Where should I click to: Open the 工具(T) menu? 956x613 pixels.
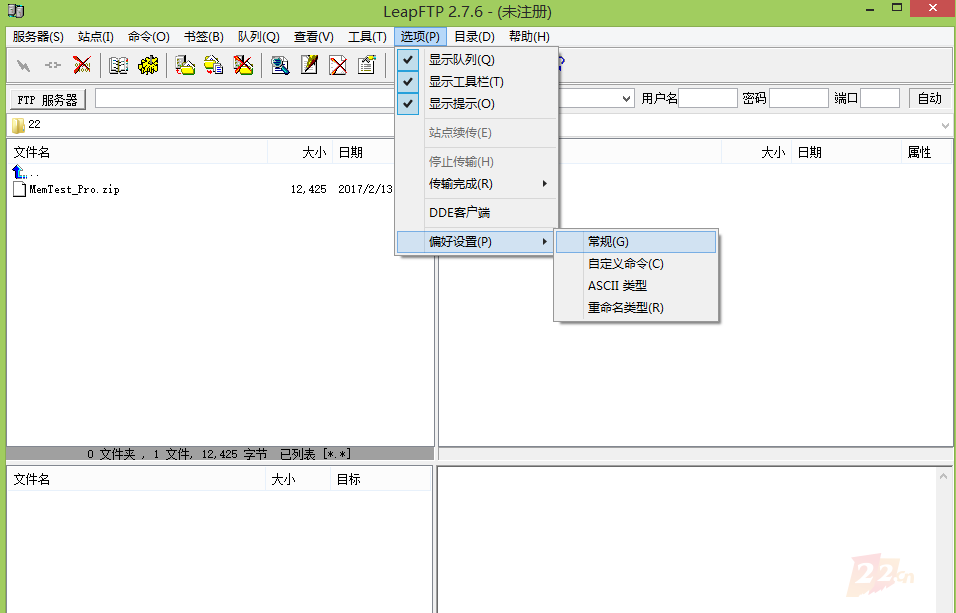click(367, 37)
